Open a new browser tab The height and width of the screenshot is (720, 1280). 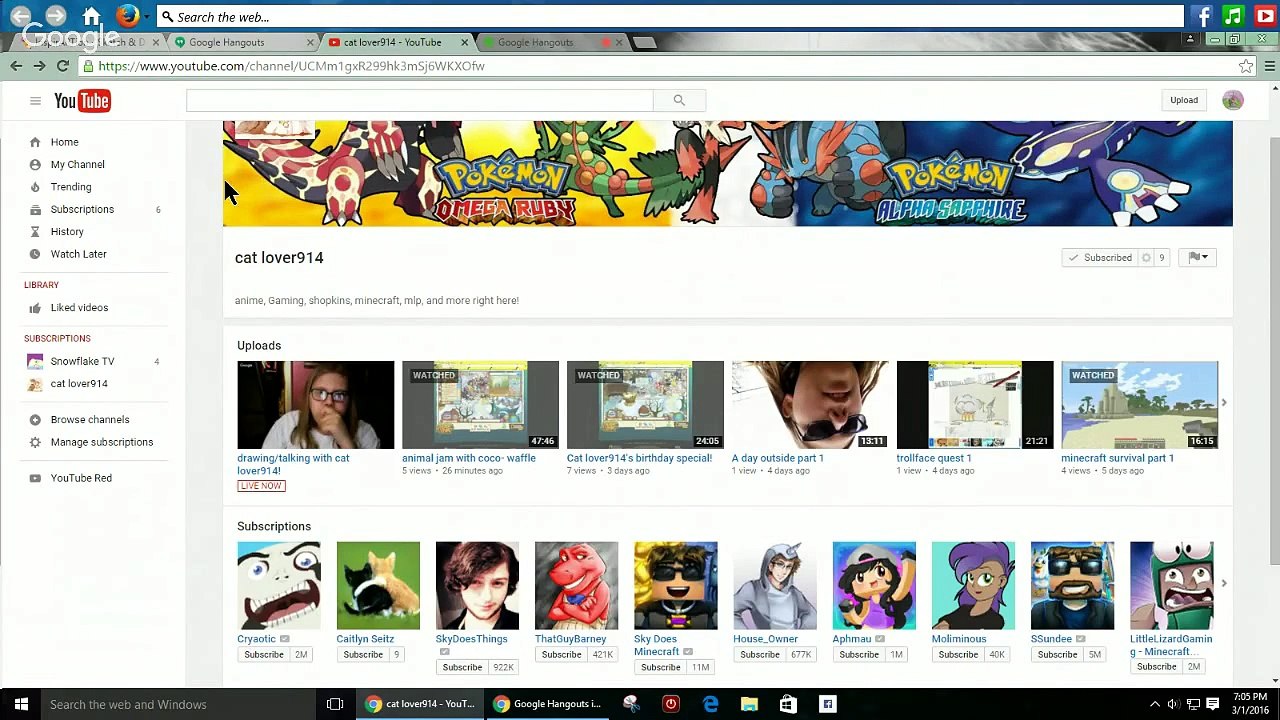tap(645, 42)
